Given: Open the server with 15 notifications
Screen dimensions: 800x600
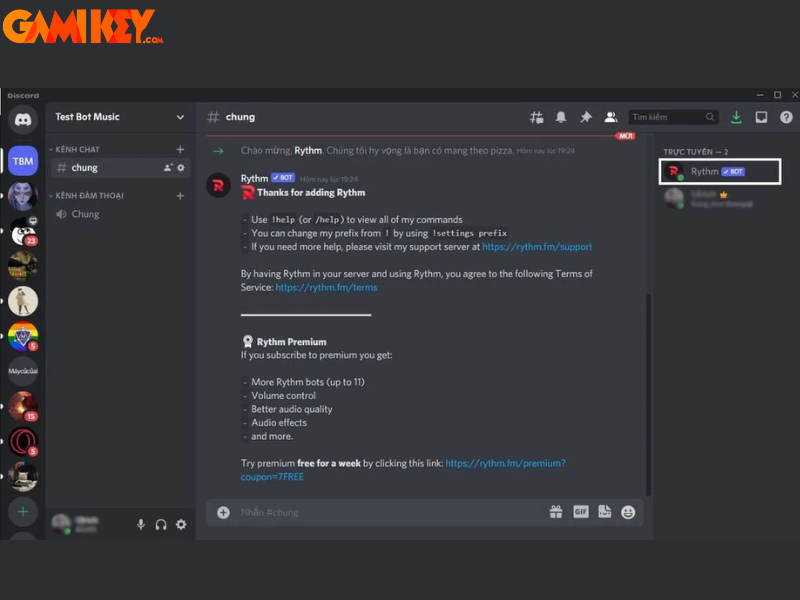Looking at the screenshot, I should 23,406.
